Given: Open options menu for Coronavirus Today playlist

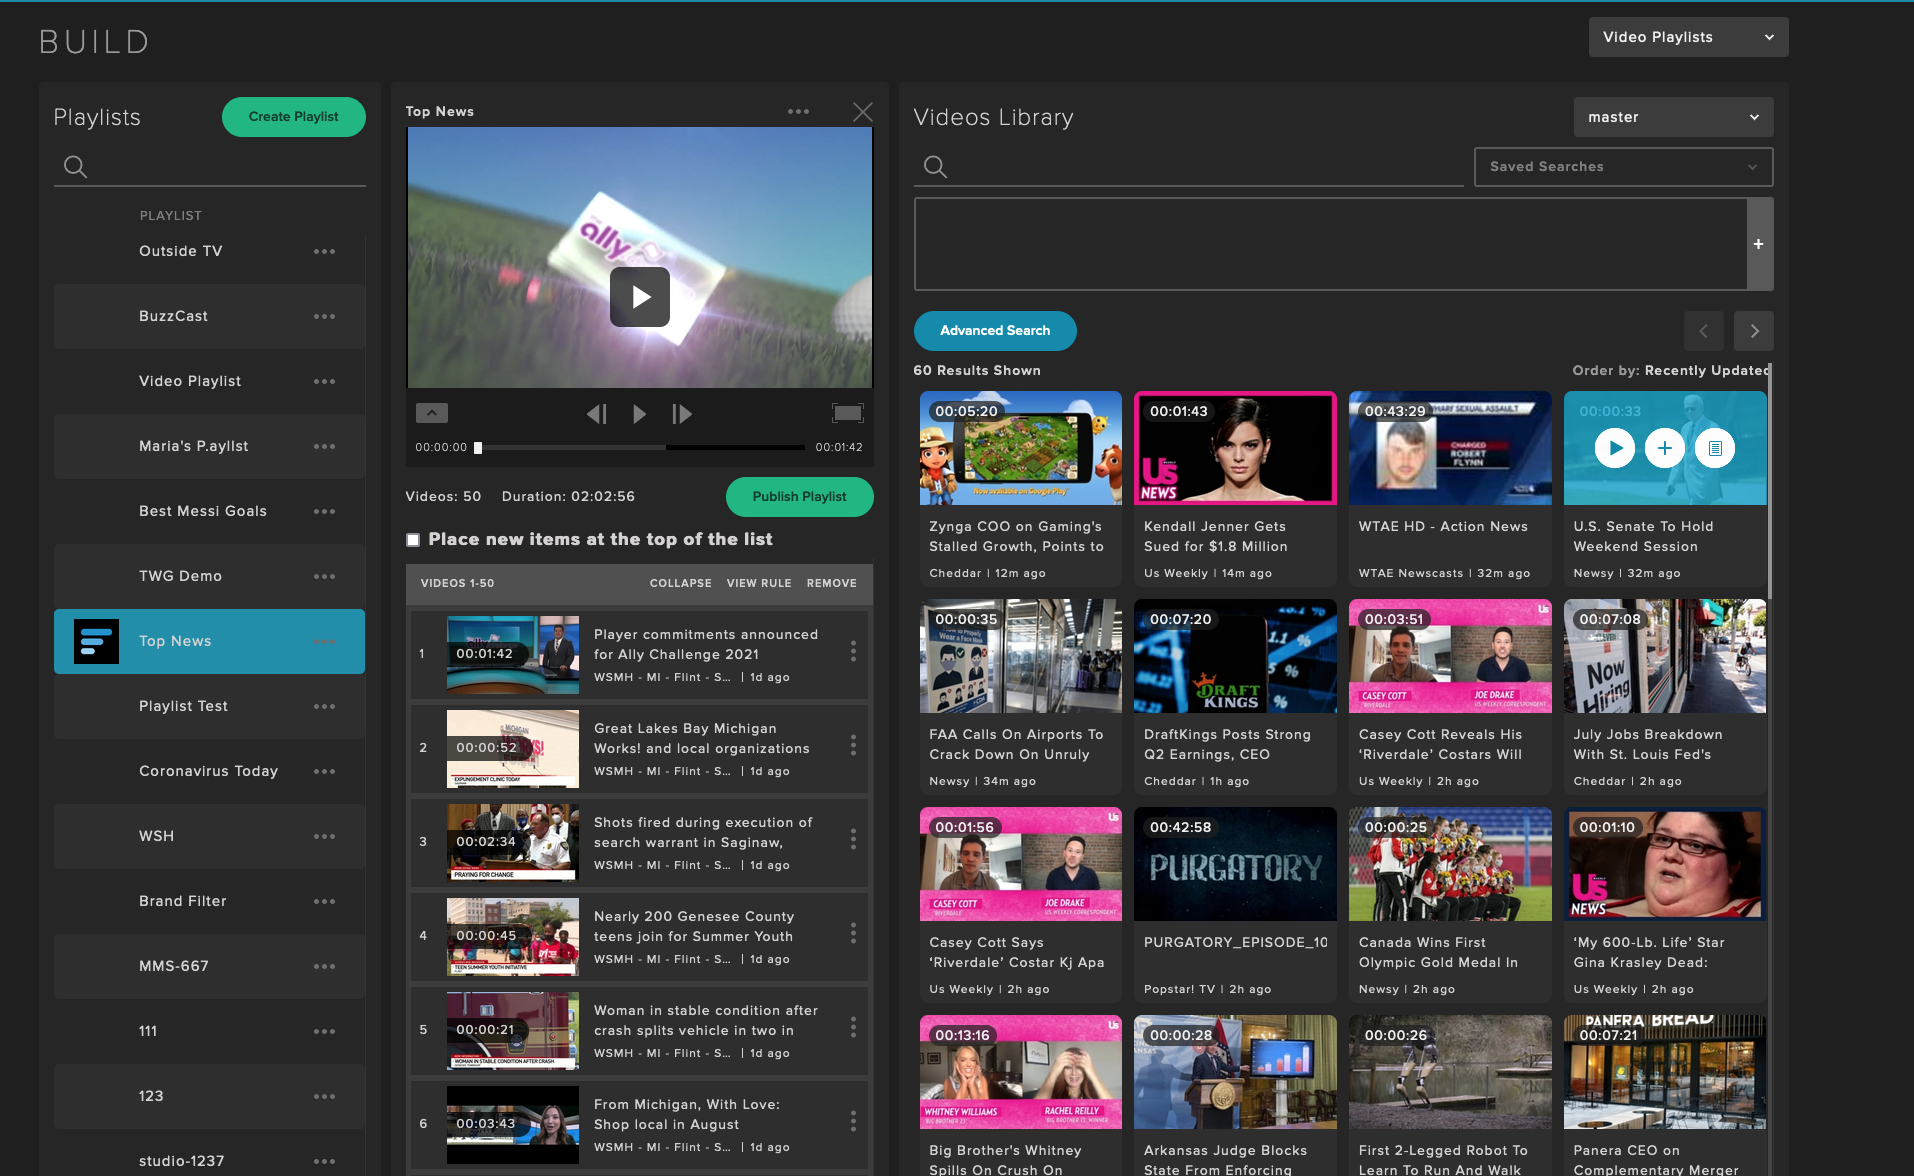Looking at the screenshot, I should point(324,771).
